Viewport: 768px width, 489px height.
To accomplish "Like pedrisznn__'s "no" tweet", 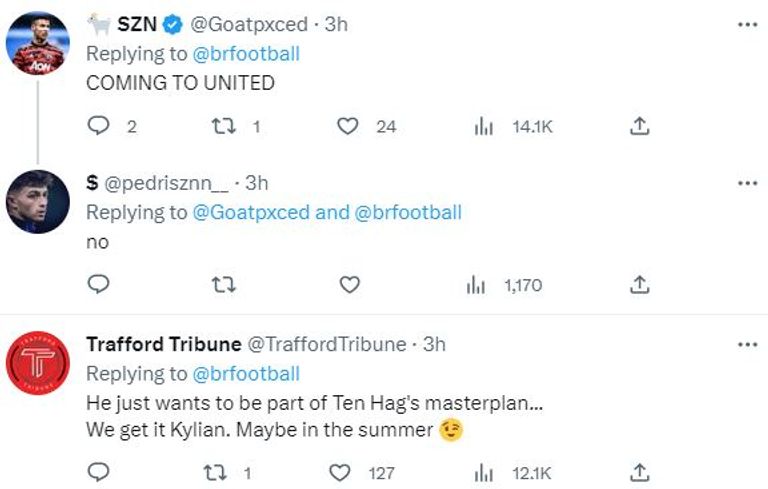I will click(x=348, y=285).
